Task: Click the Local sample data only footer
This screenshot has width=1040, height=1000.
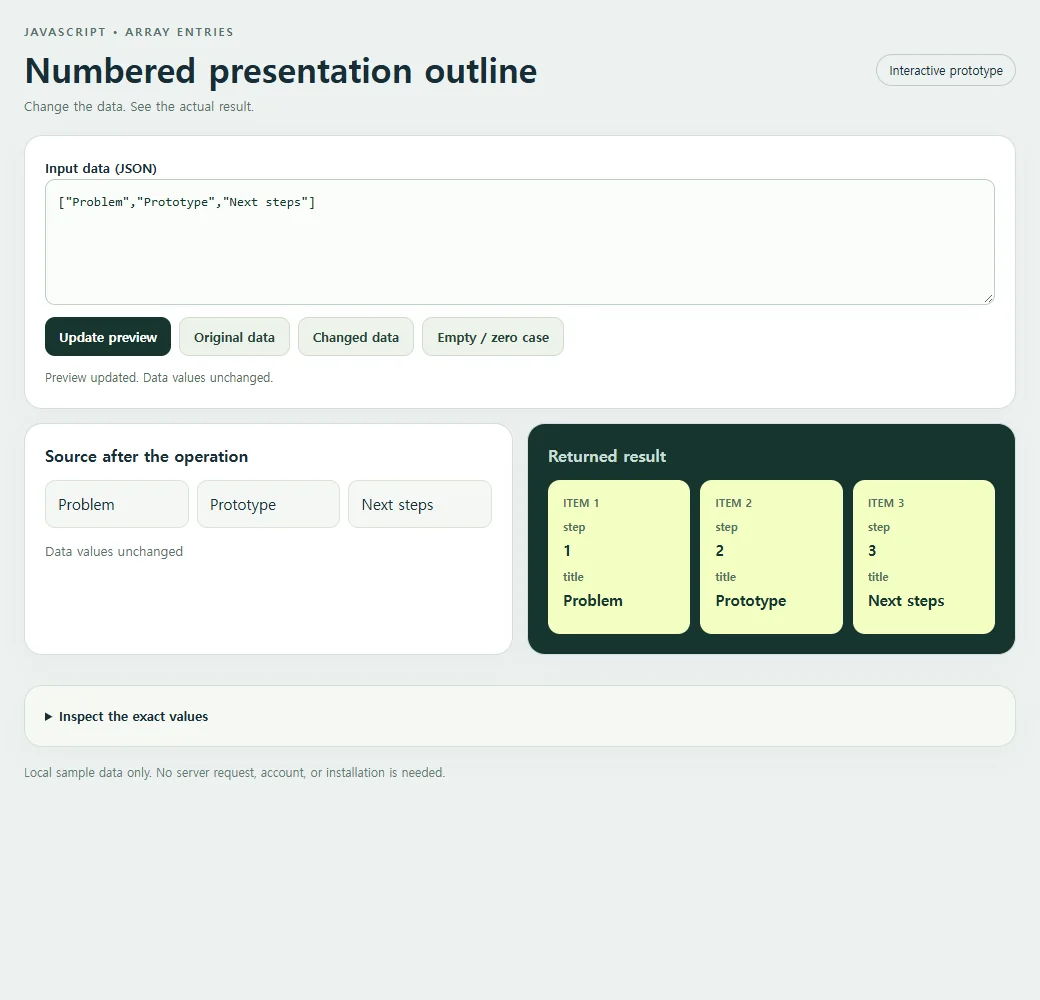Action: [235, 773]
